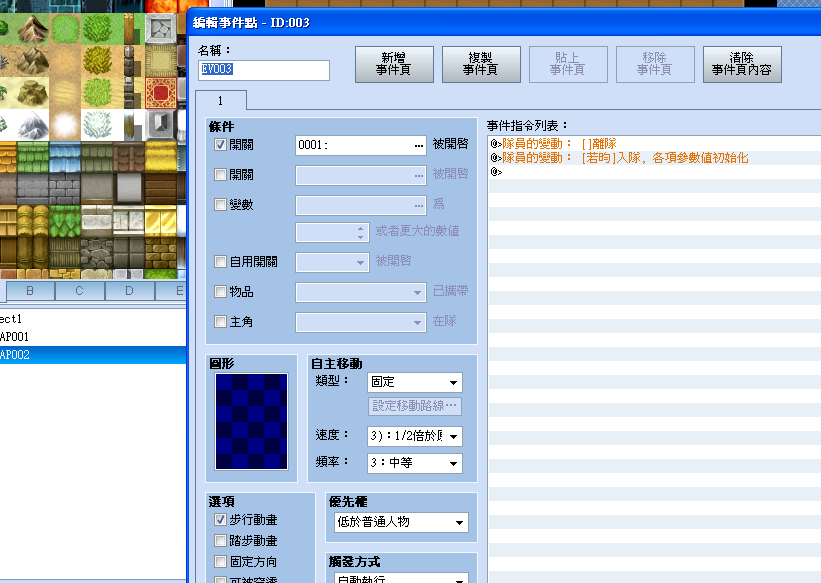Click the EV003 name field
Screen dimensions: 821x583
(x=264, y=70)
